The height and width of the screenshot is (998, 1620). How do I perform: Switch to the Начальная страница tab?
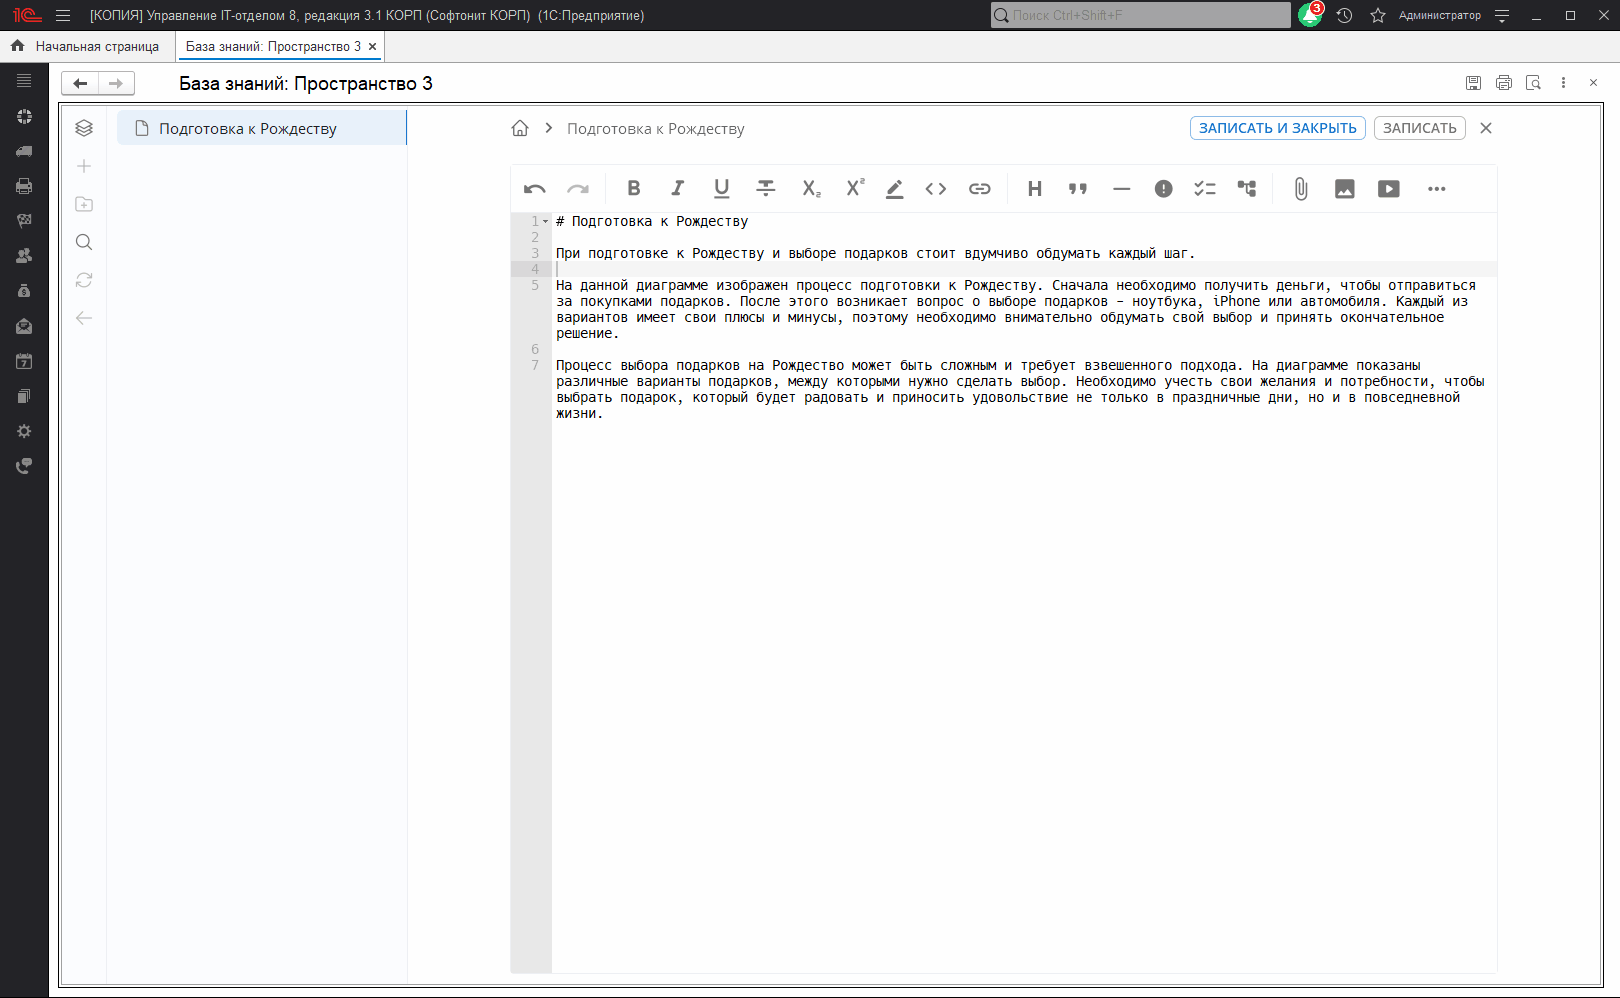point(96,46)
